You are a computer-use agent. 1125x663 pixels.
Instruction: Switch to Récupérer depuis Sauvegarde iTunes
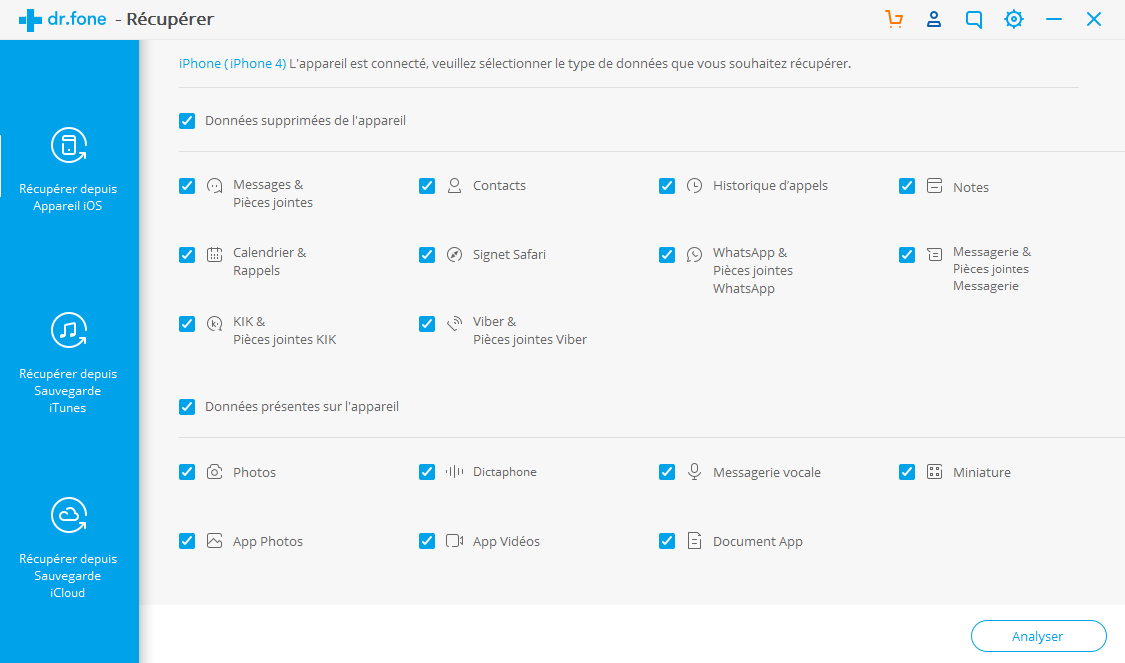(68, 363)
